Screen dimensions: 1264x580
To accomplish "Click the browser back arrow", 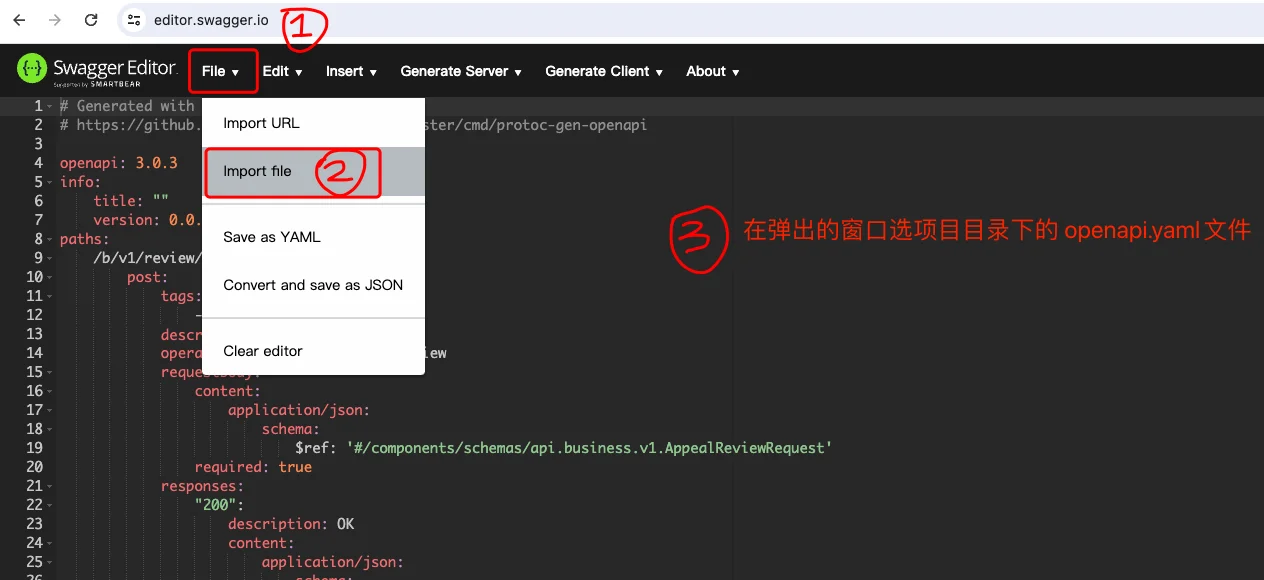I will tap(18, 19).
